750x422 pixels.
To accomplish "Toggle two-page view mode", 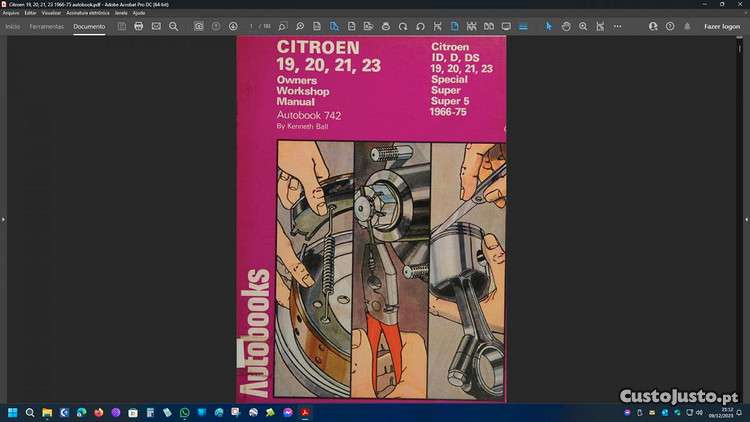I will tap(488, 26).
